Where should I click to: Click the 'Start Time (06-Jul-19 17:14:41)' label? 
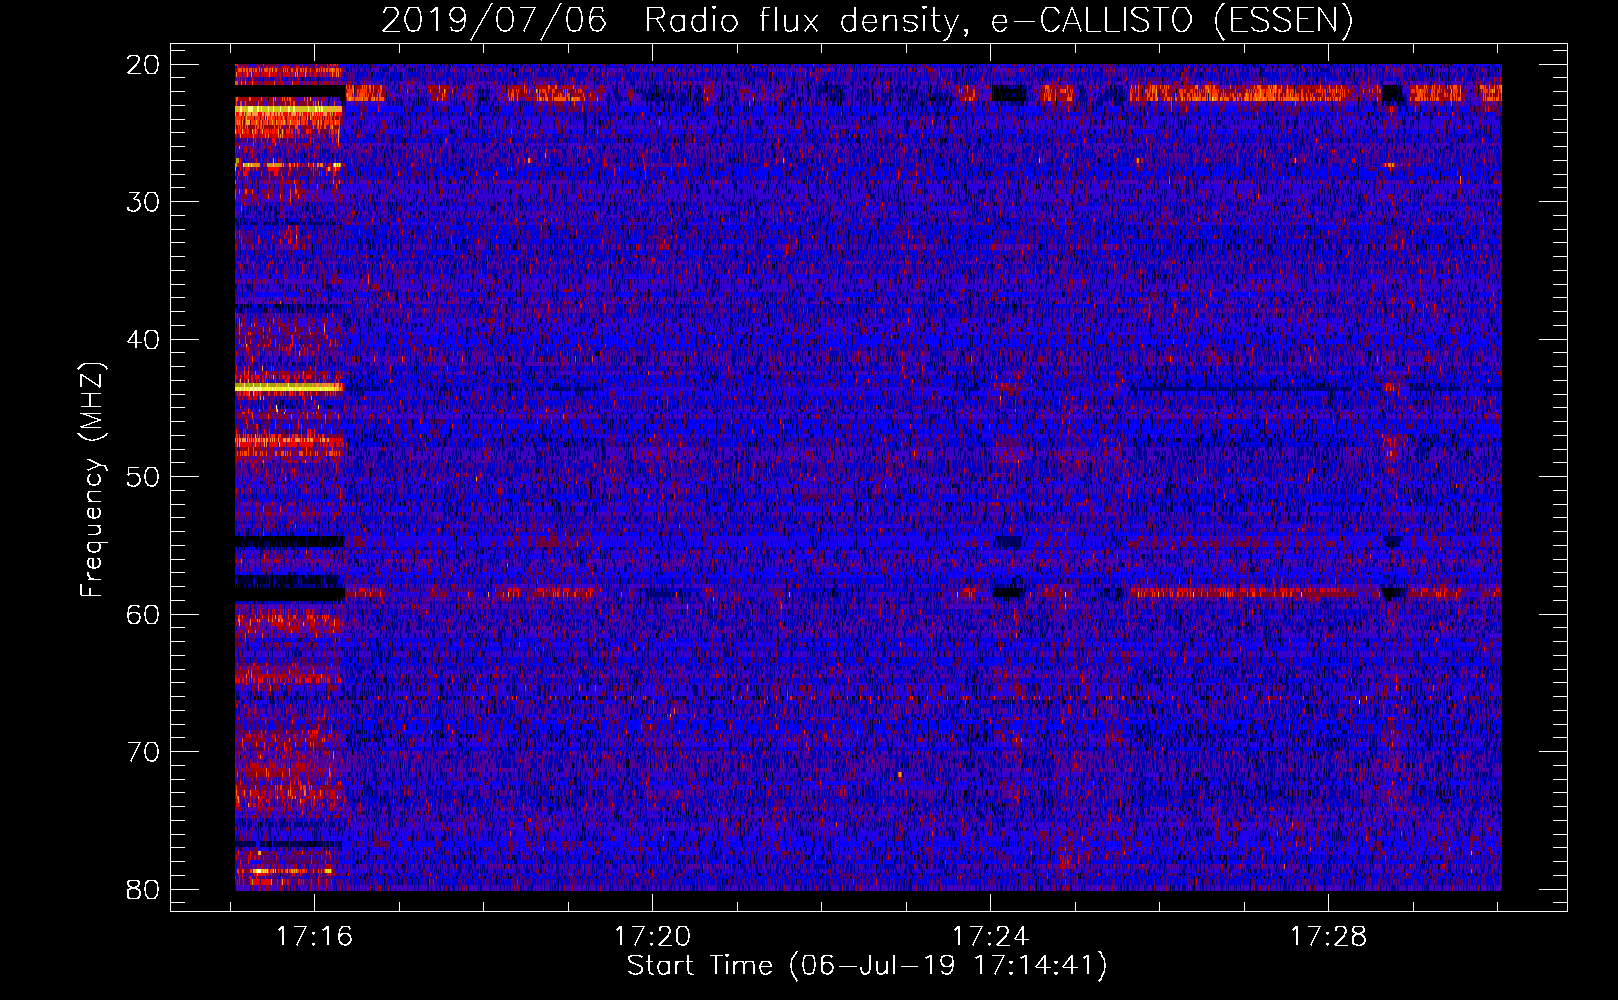[867, 966]
